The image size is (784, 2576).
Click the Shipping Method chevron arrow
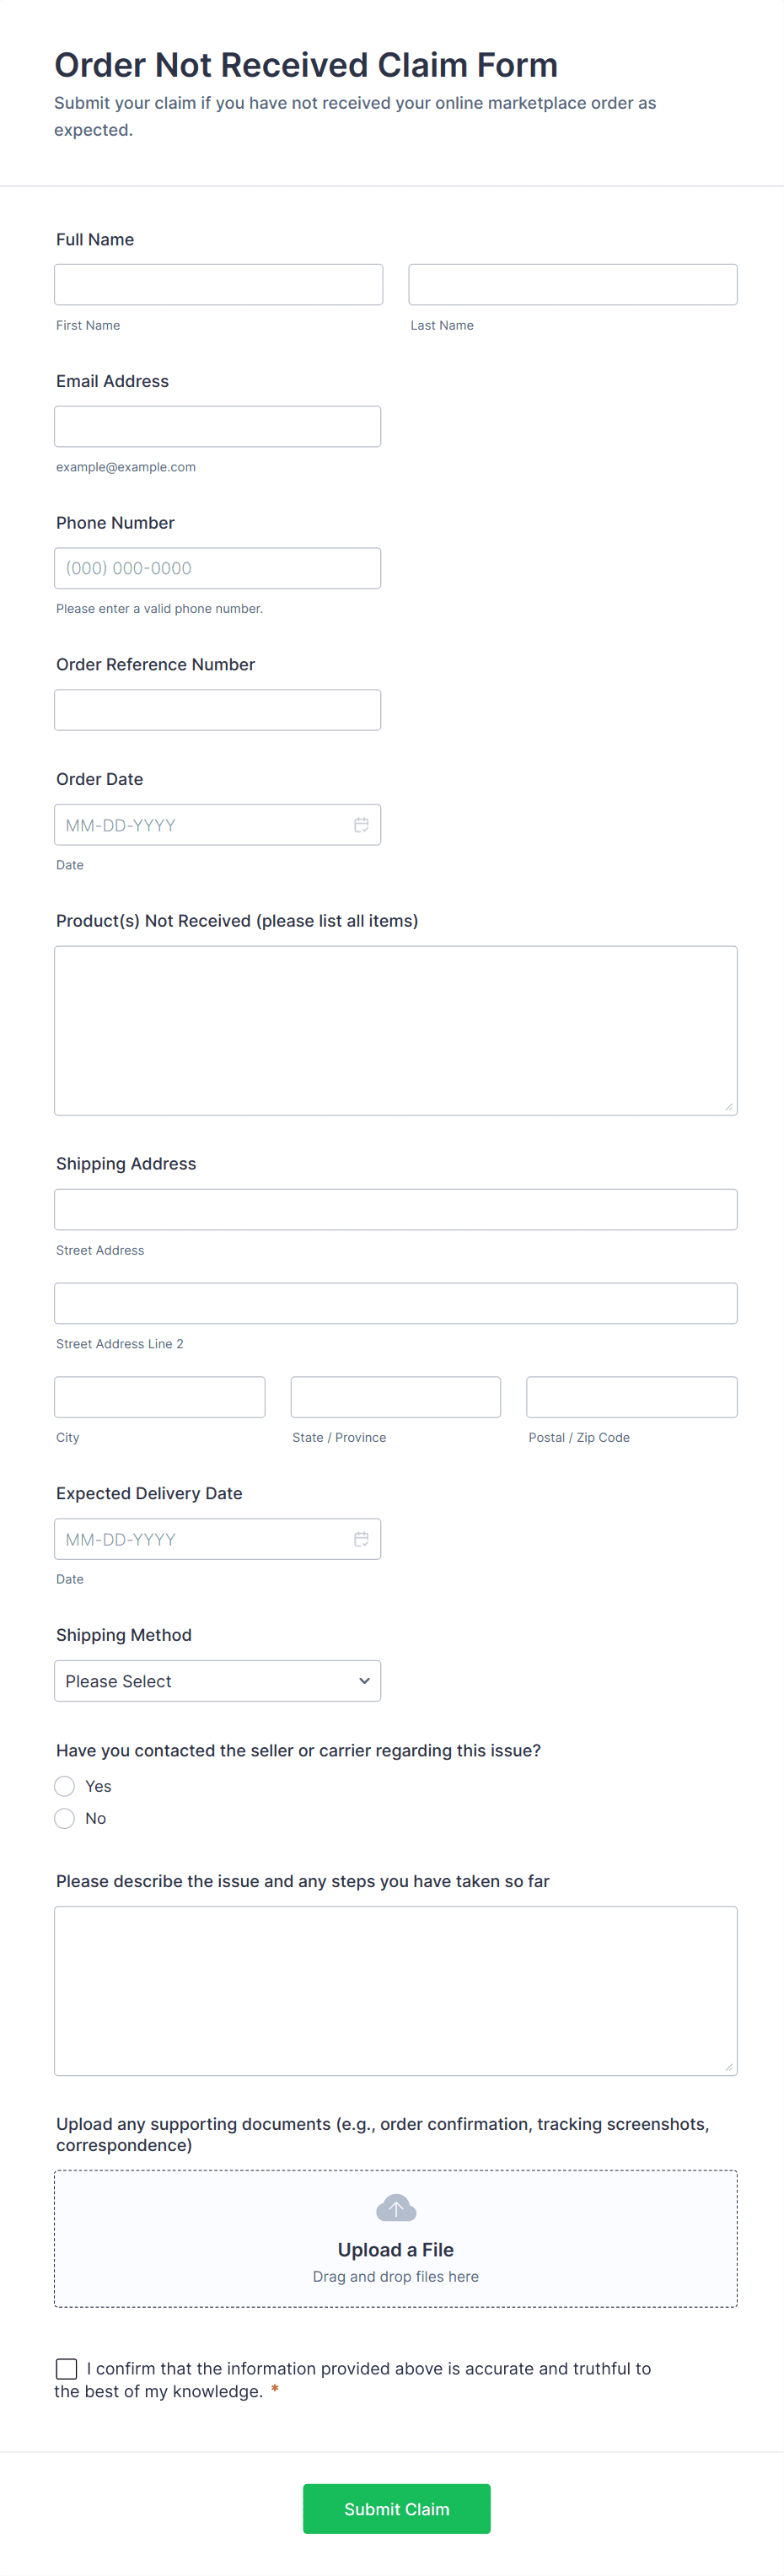[364, 1681]
